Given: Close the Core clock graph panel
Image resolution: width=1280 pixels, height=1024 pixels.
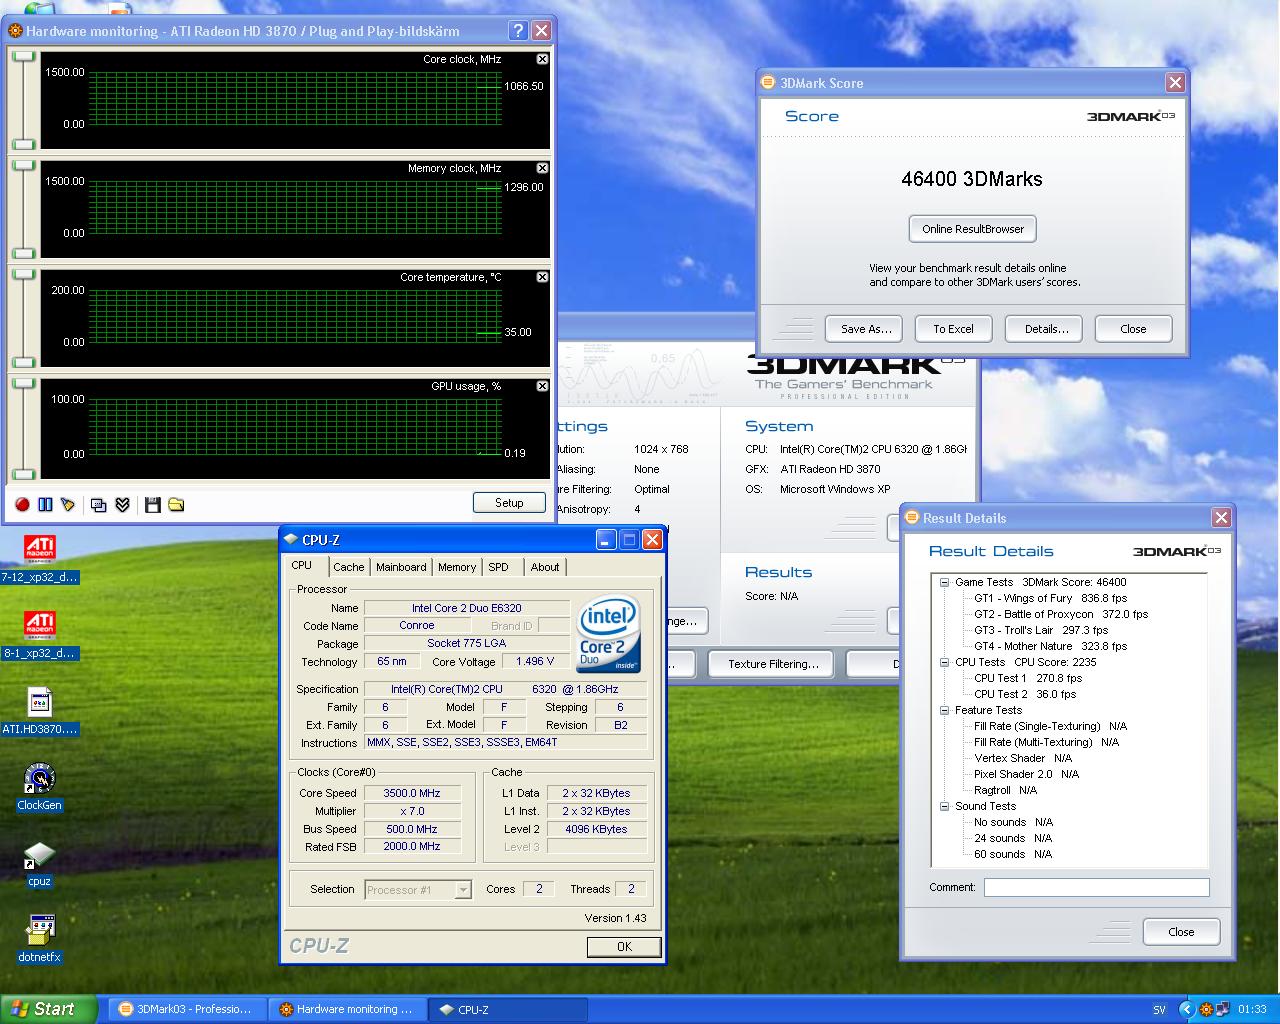Looking at the screenshot, I should tap(542, 59).
